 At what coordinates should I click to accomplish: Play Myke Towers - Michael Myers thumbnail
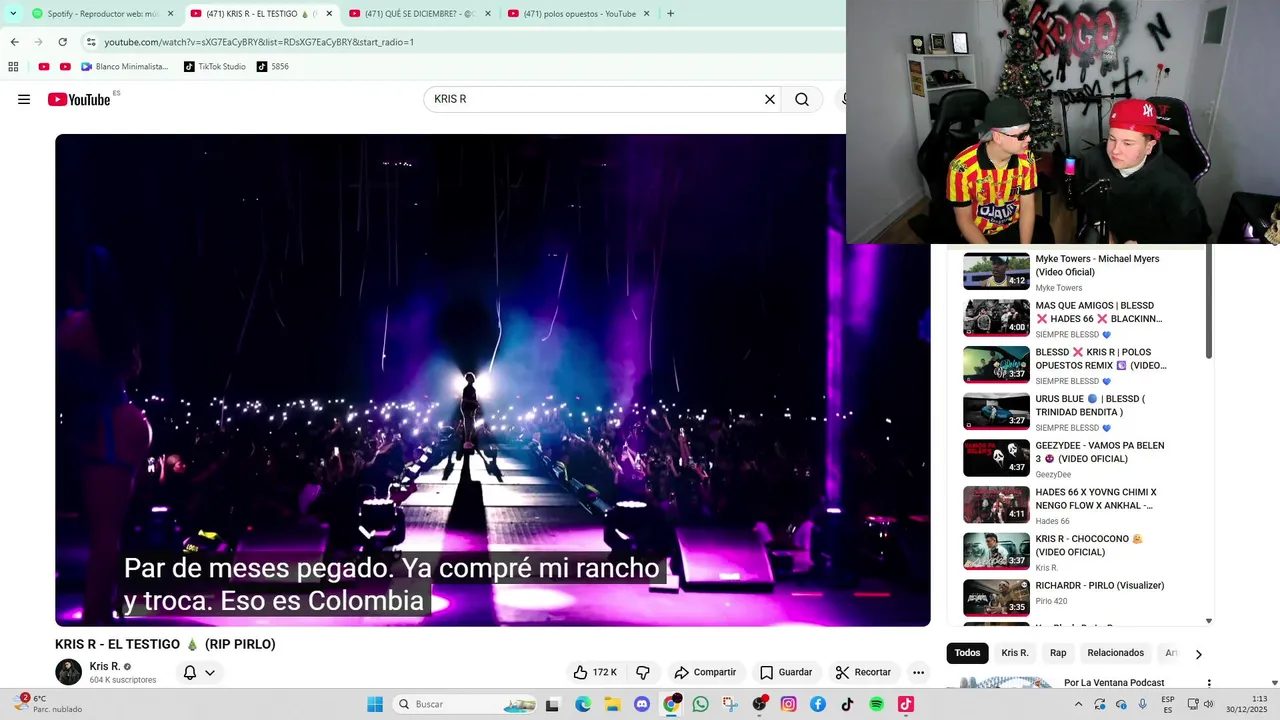[x=996, y=271]
